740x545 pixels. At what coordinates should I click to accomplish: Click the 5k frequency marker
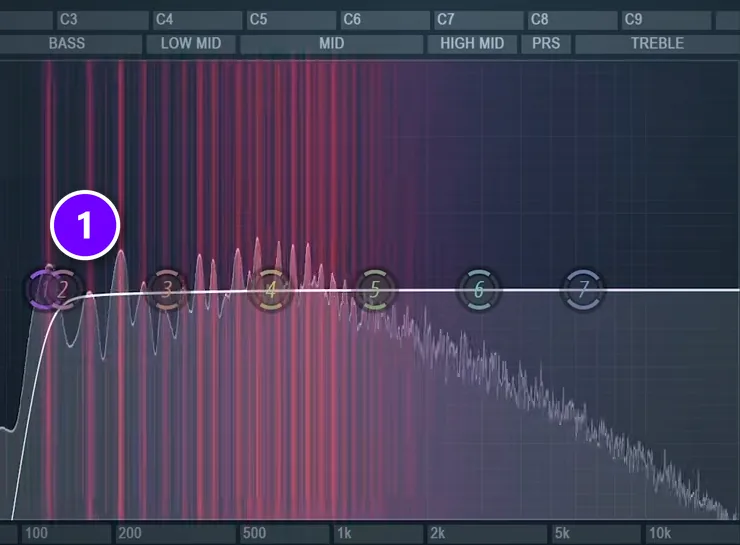click(562, 533)
